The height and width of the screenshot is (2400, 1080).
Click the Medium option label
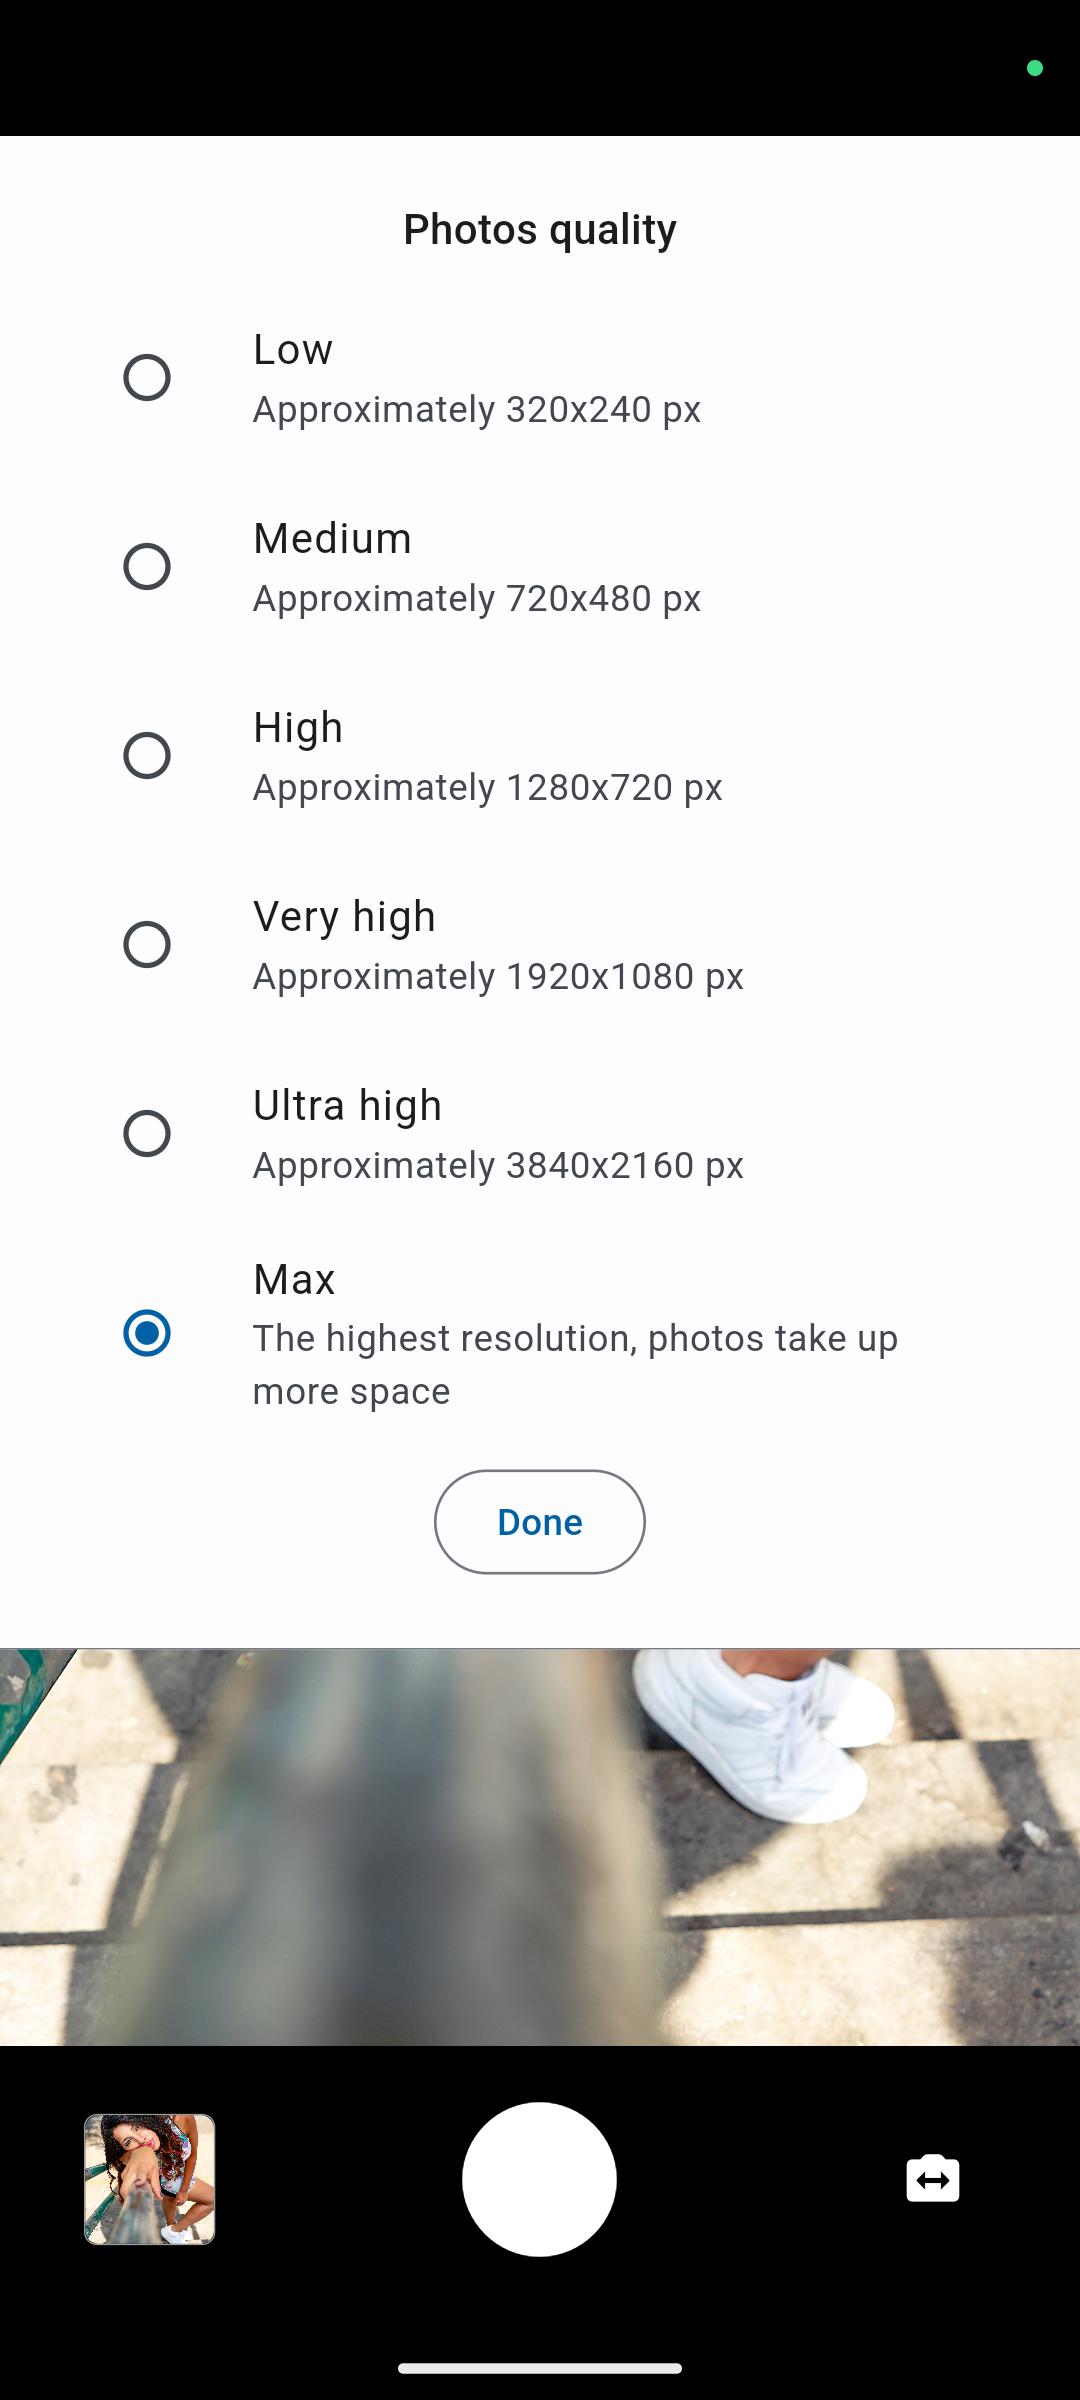point(332,539)
